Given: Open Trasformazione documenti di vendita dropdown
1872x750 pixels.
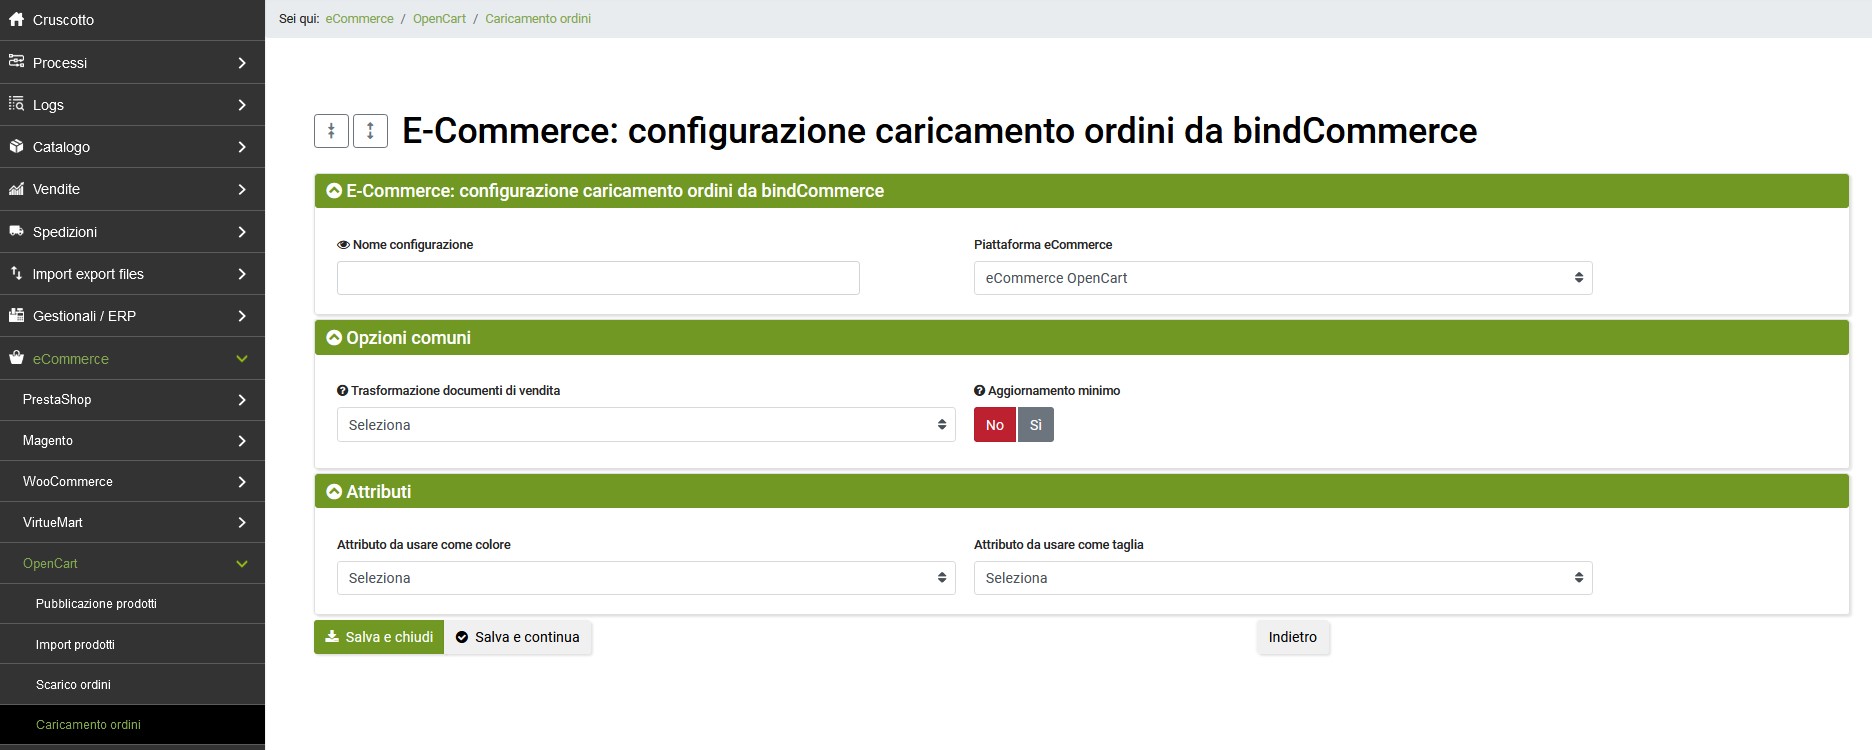Looking at the screenshot, I should [645, 425].
